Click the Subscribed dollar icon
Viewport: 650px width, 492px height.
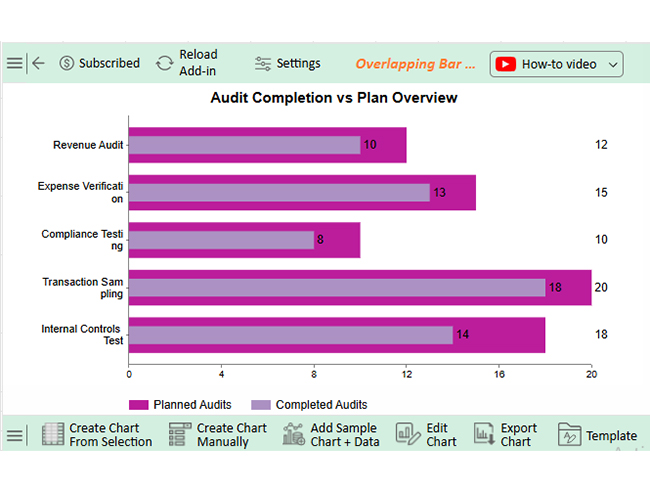coord(67,63)
